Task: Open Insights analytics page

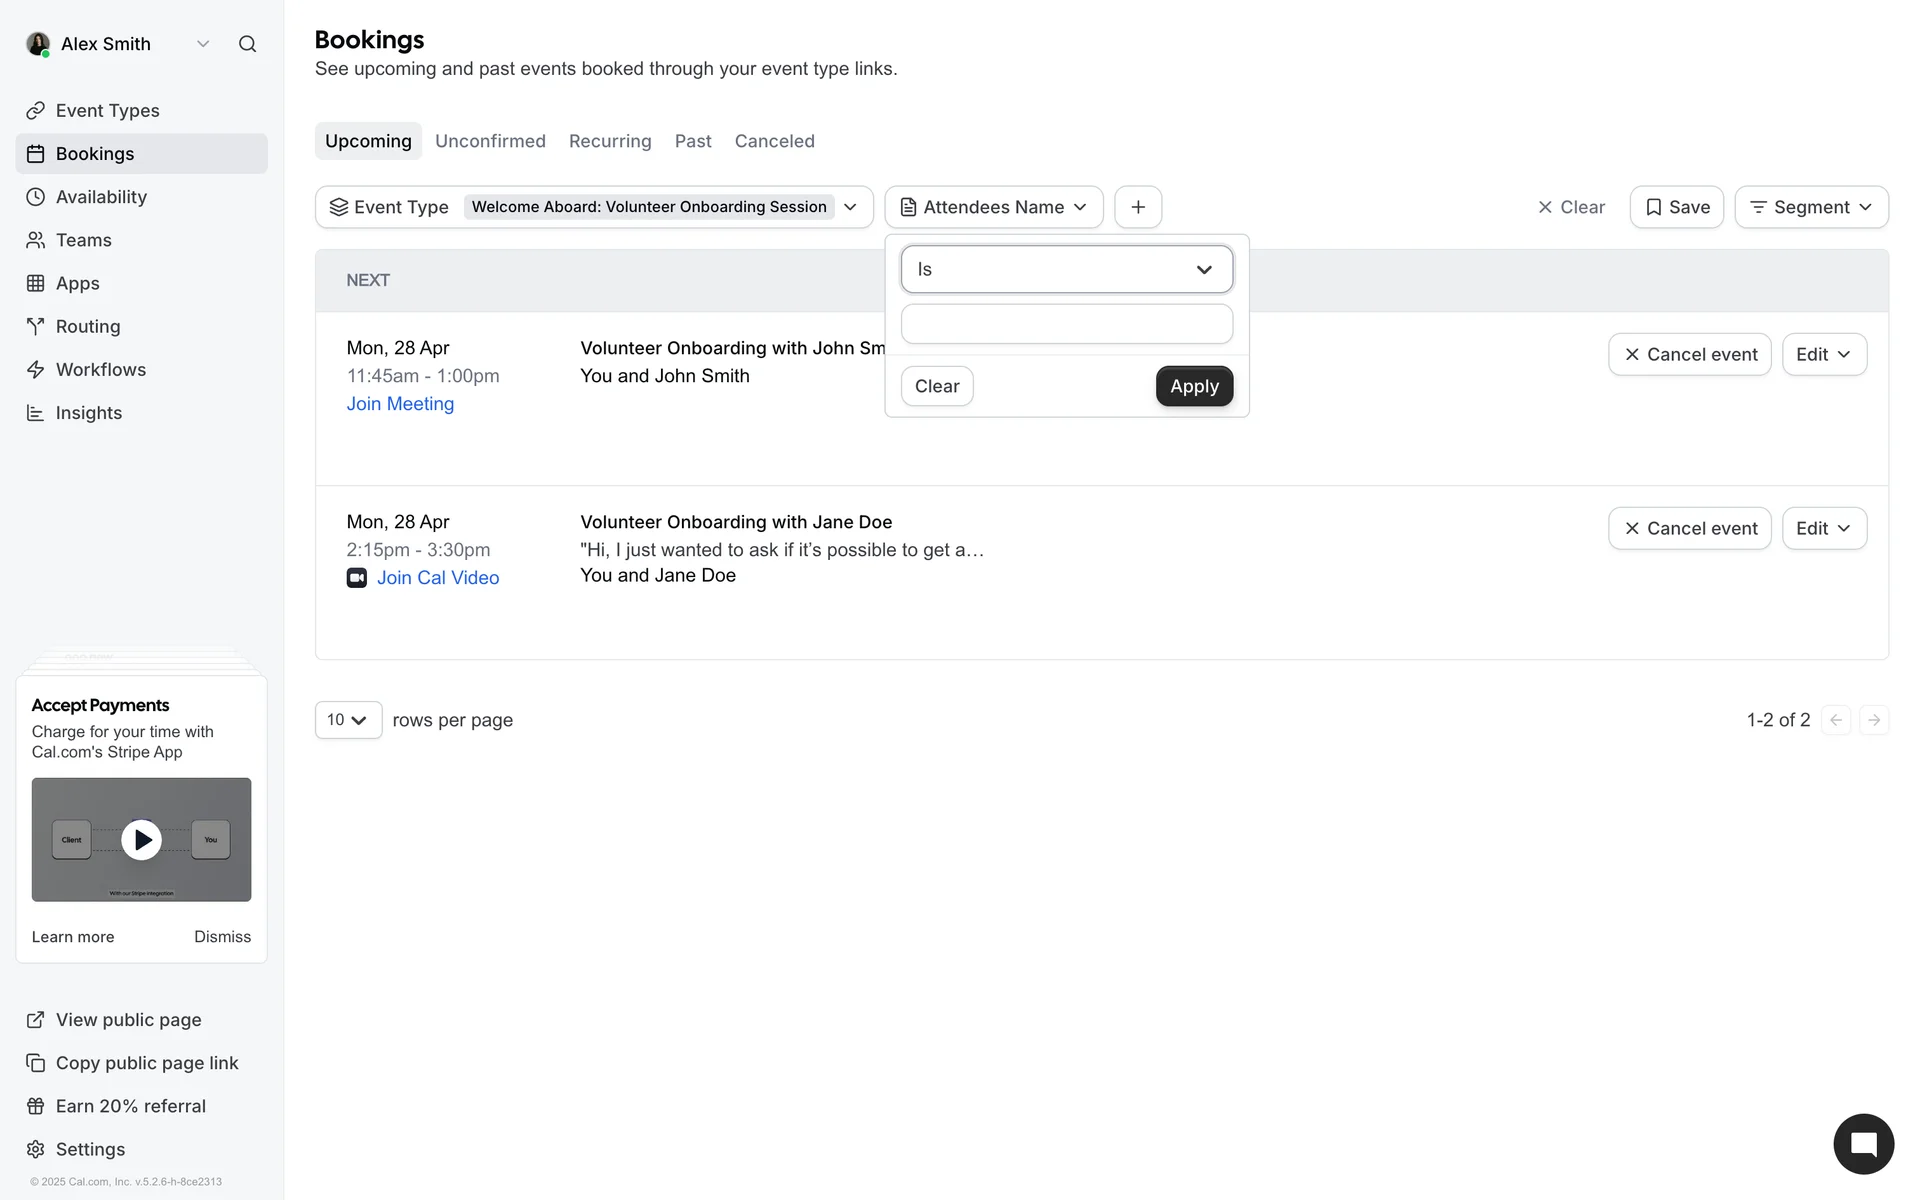Action: [x=88, y=413]
